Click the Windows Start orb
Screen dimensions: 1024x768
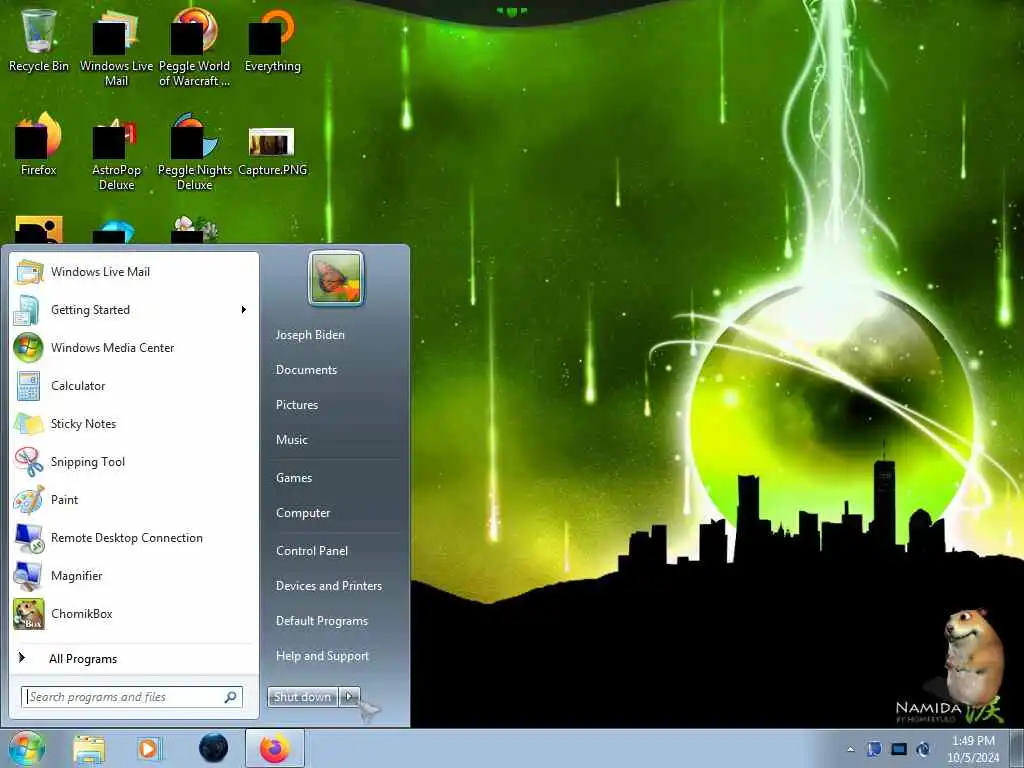click(x=27, y=748)
